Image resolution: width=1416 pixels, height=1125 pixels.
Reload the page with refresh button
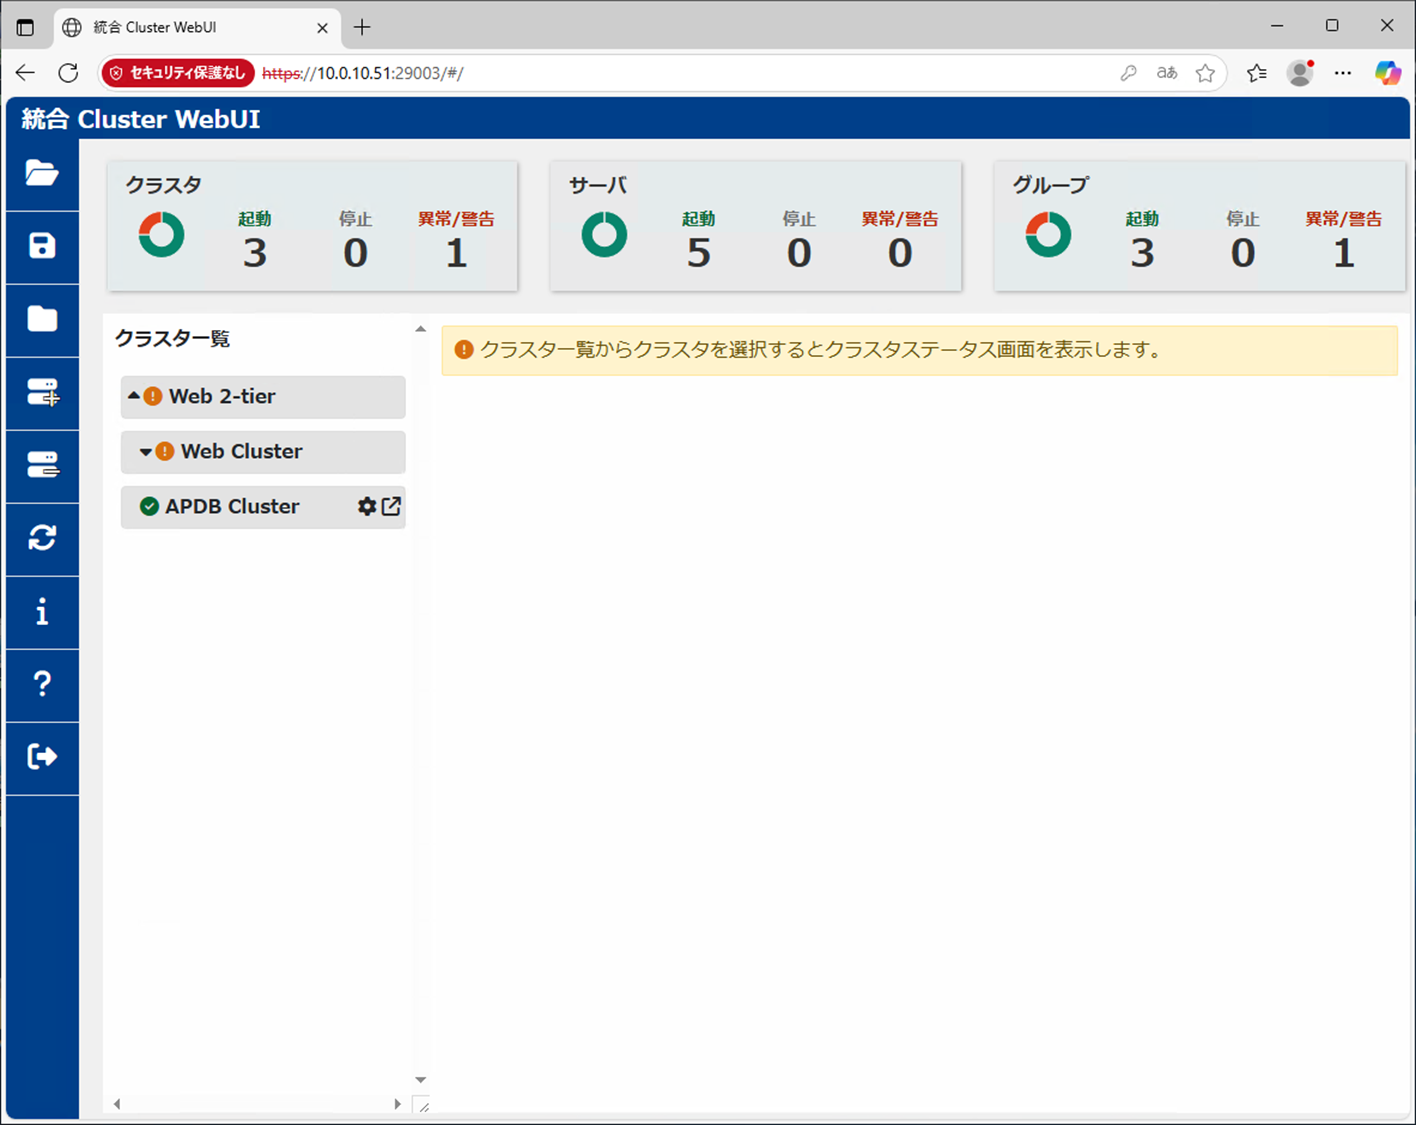pos(68,72)
